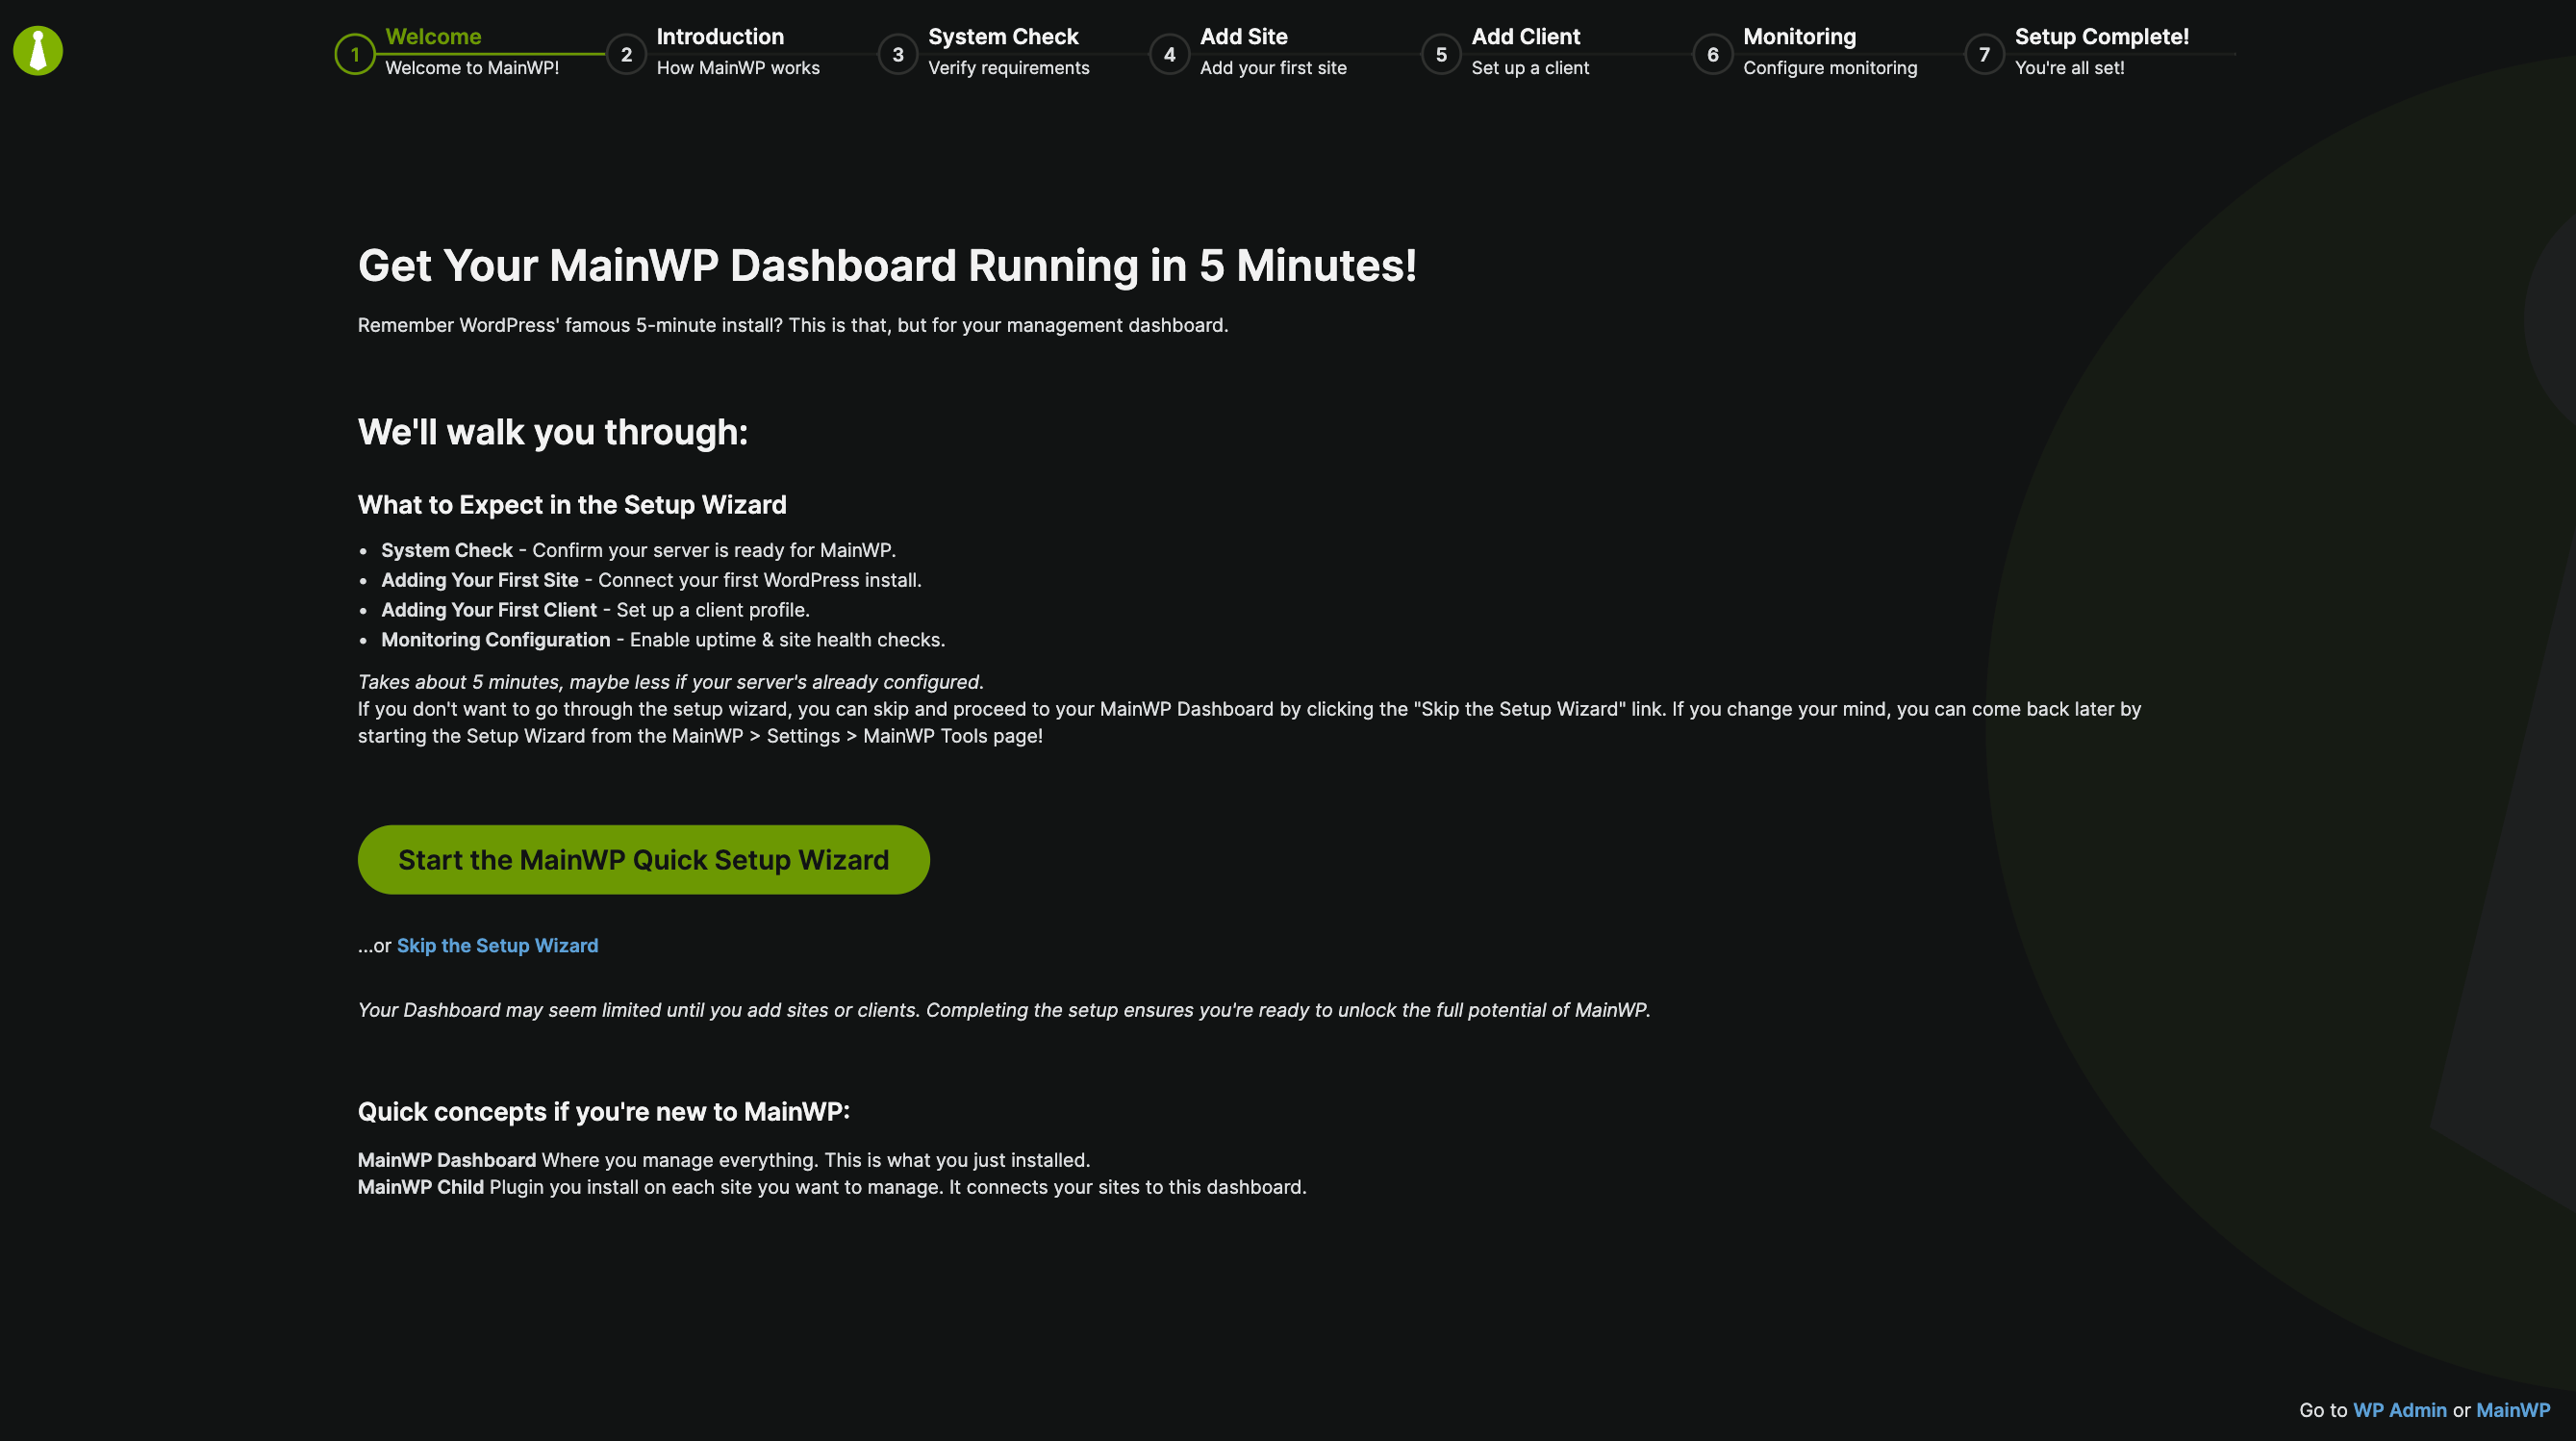Go to the Introduction step label

tap(720, 37)
